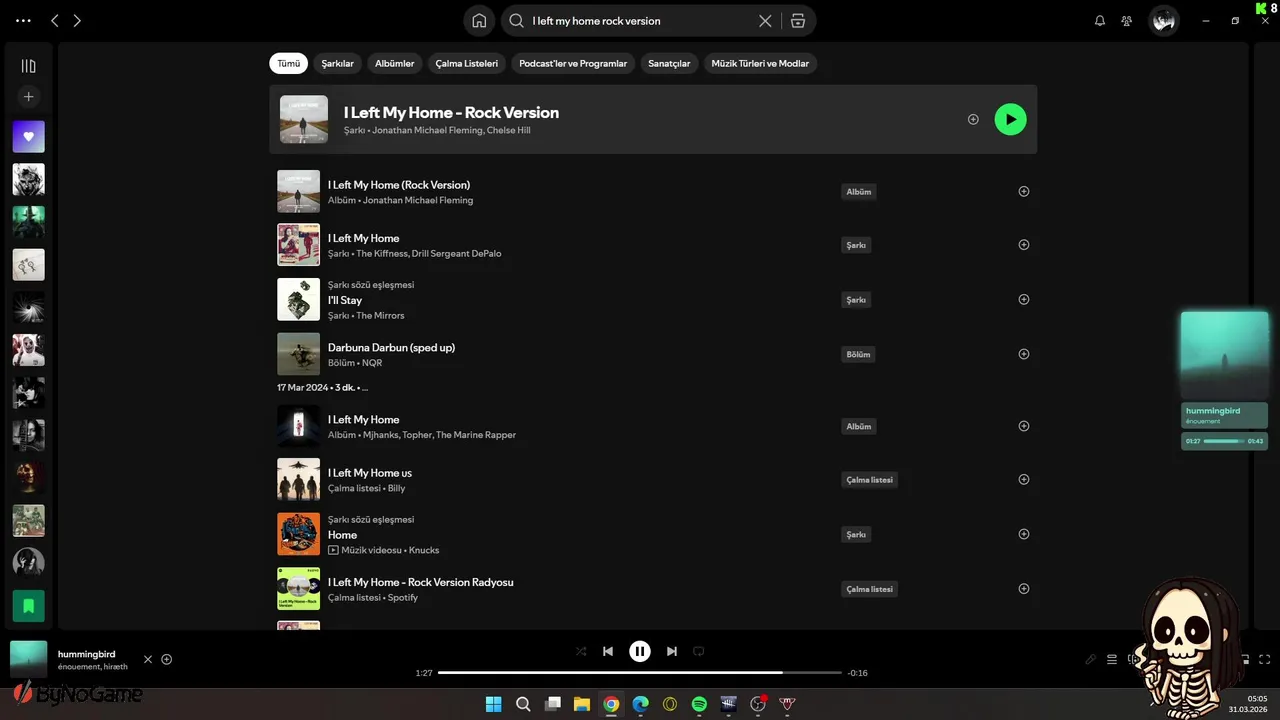Select the Podcast'ler ve Programlar chip
The image size is (1280, 720).
click(573, 63)
